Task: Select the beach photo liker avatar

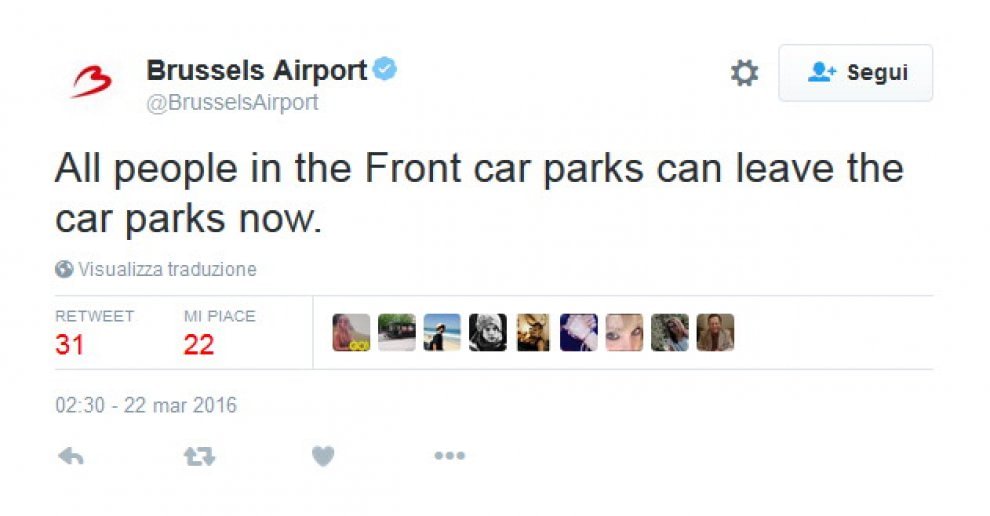Action: click(x=442, y=332)
